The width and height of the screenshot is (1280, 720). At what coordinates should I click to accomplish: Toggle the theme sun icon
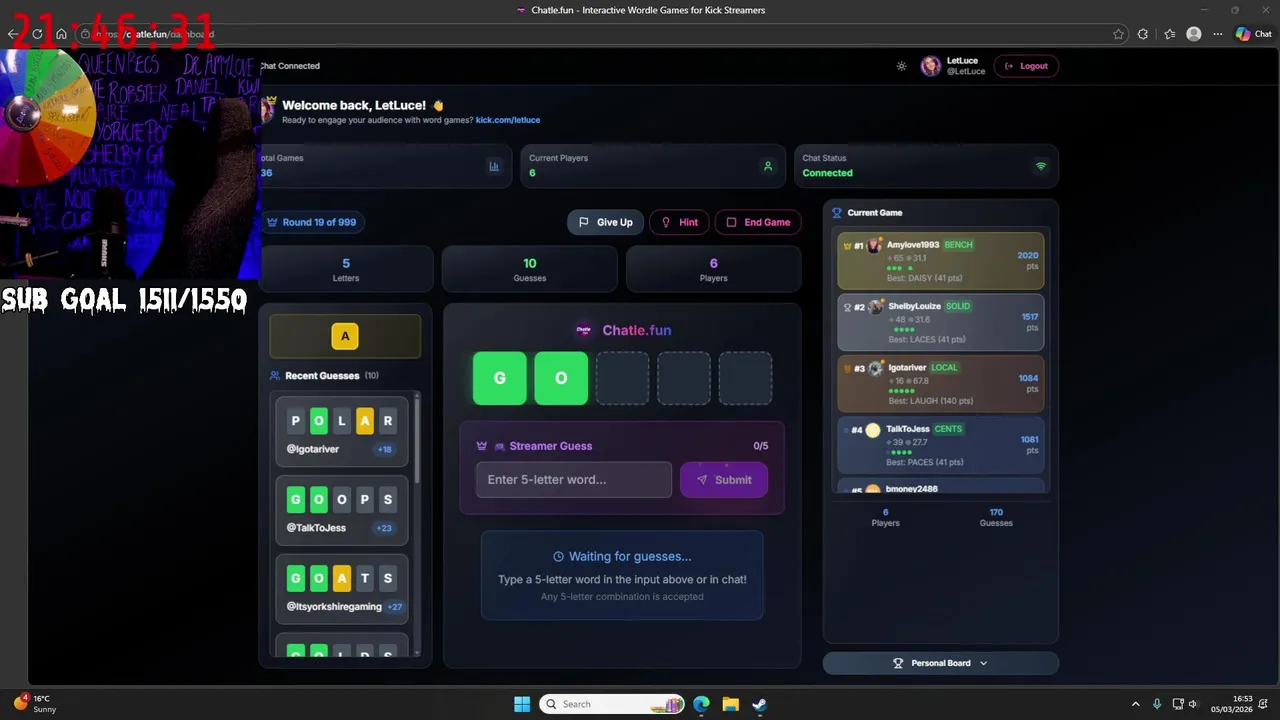[x=901, y=66]
